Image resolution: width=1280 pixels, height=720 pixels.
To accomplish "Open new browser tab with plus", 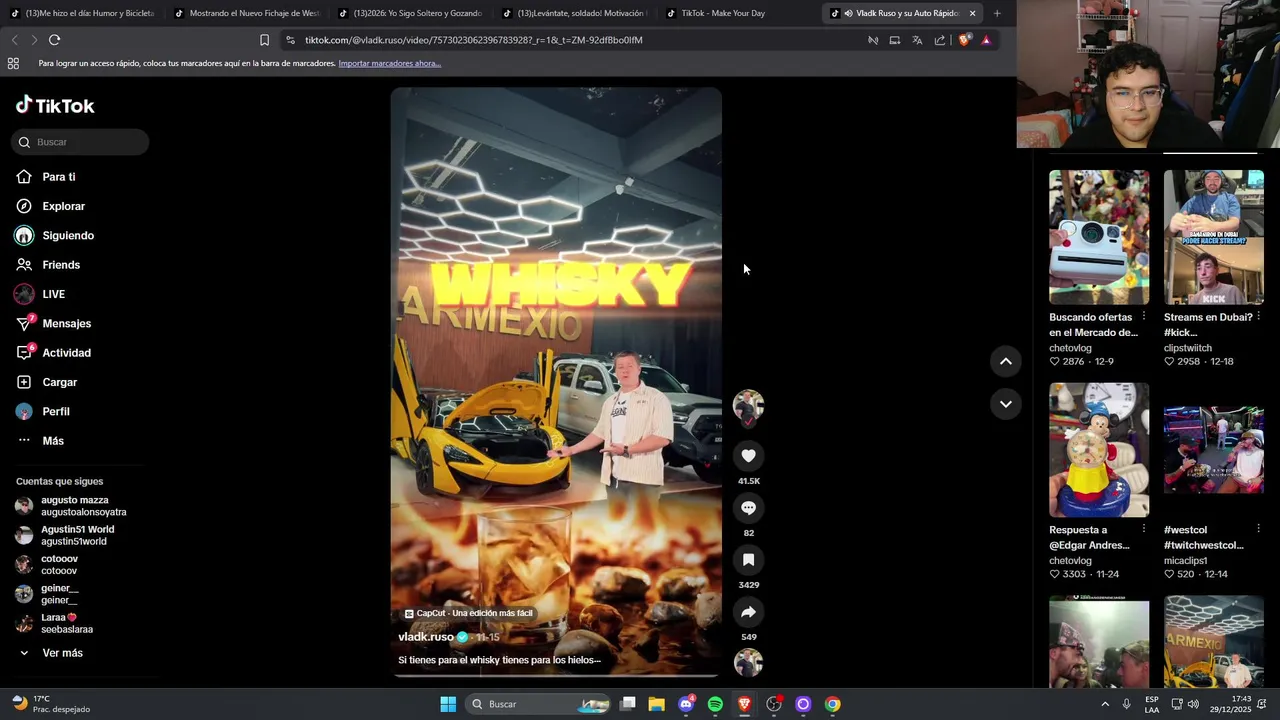I will click(997, 13).
